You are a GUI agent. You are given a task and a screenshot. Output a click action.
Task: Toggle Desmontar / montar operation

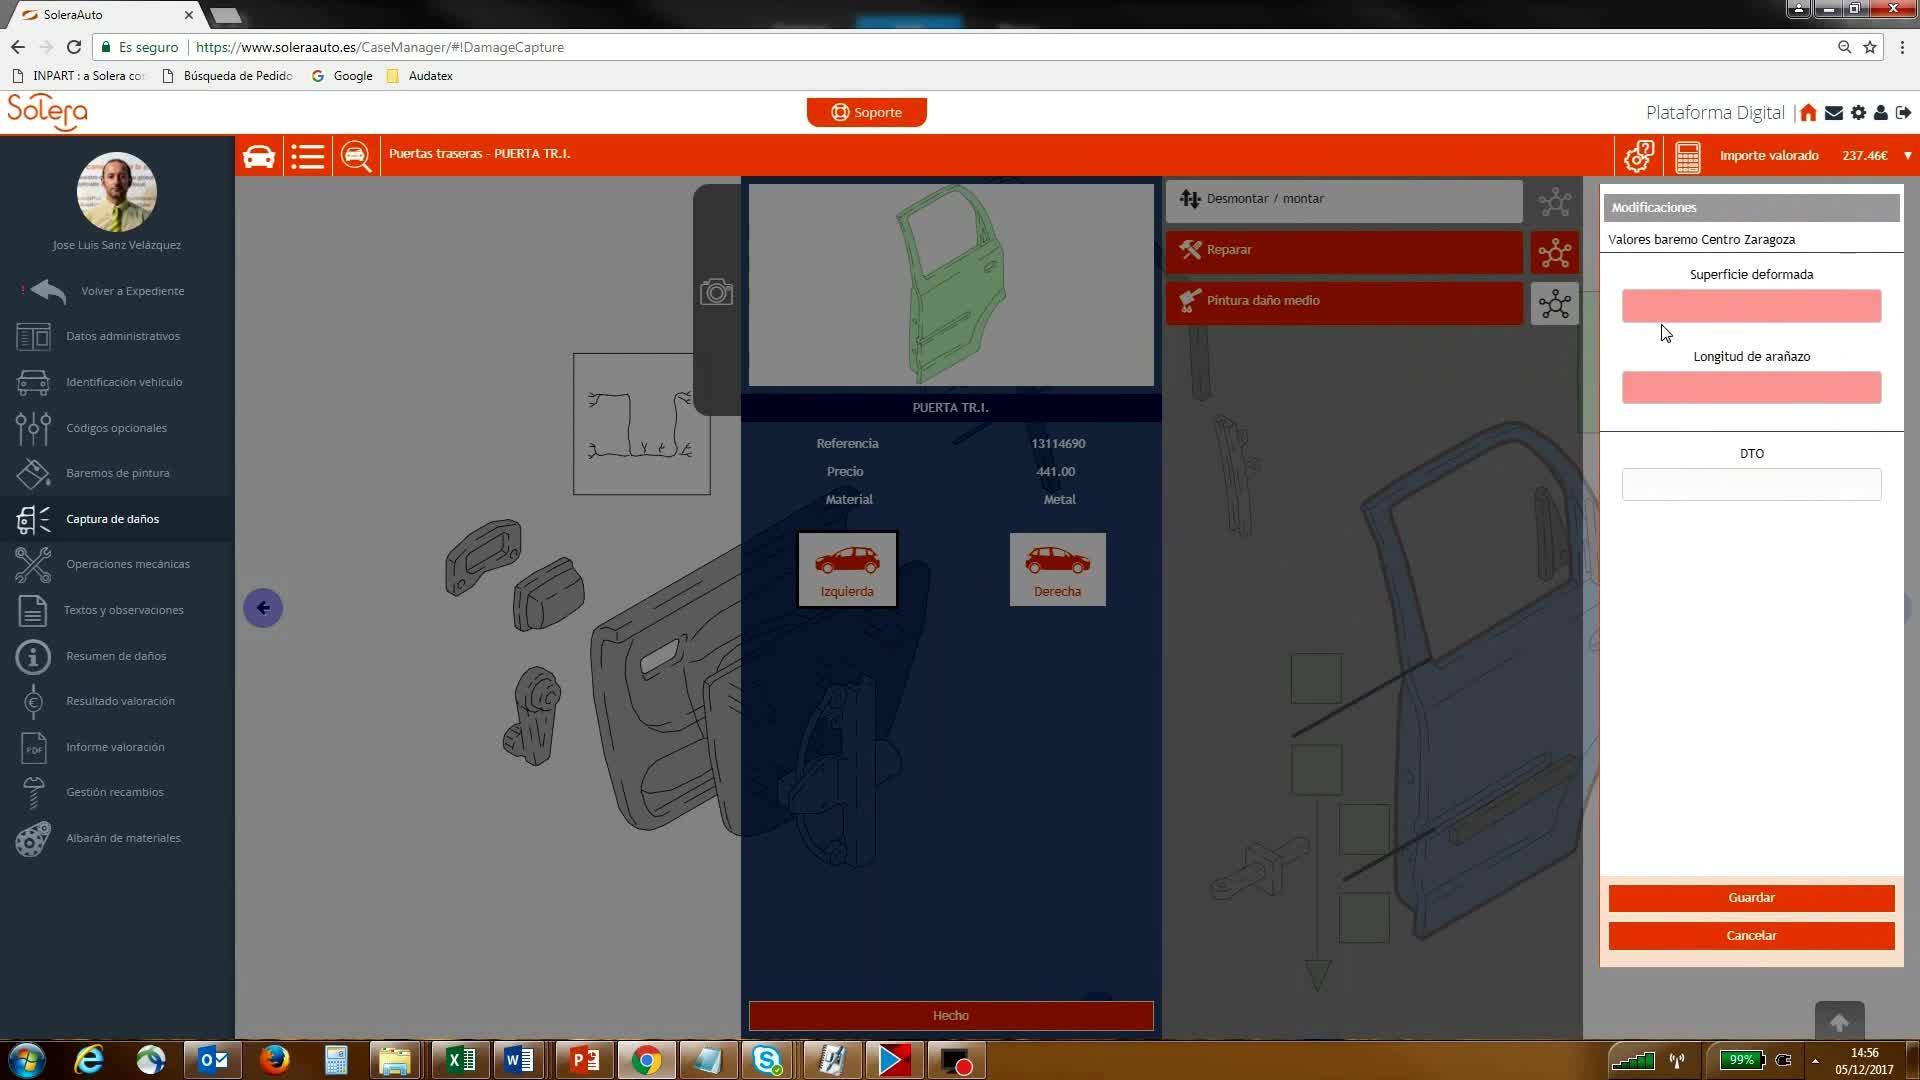click(x=1343, y=200)
